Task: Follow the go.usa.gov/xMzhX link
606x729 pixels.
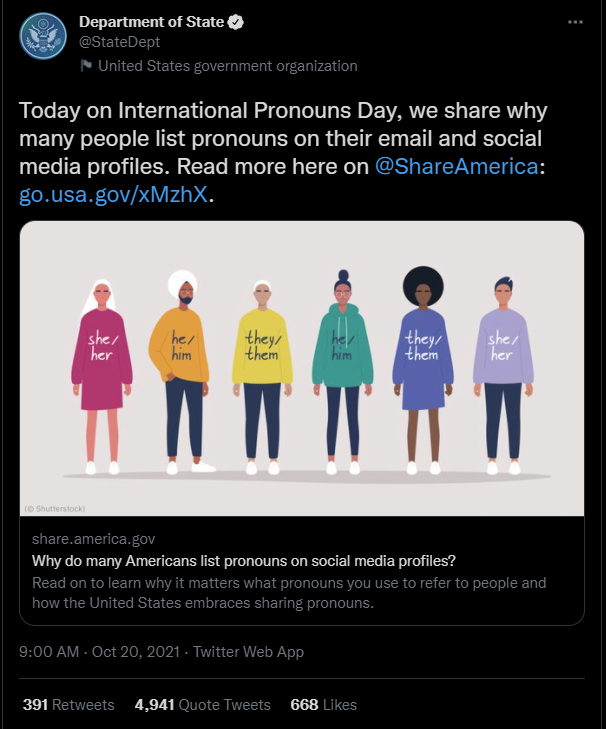Action: 114,193
